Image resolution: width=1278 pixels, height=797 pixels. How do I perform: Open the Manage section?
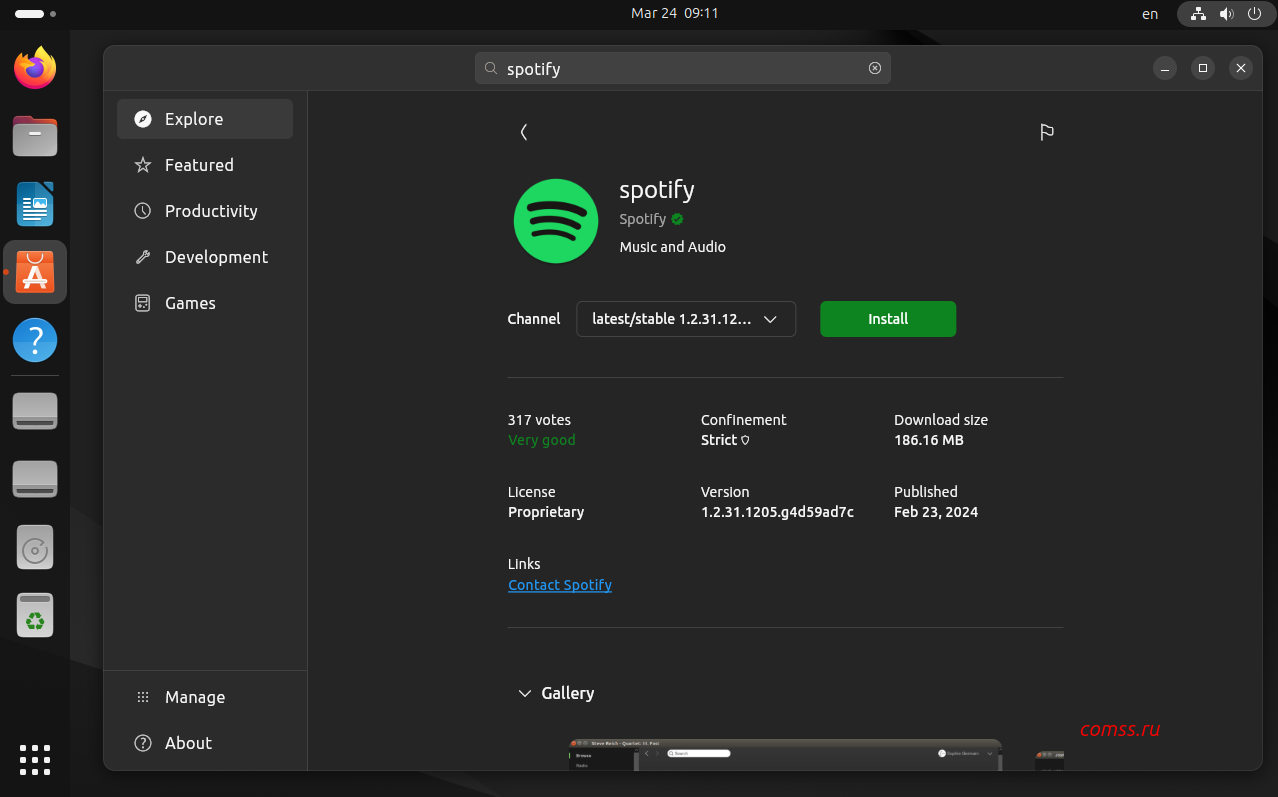click(x=195, y=697)
